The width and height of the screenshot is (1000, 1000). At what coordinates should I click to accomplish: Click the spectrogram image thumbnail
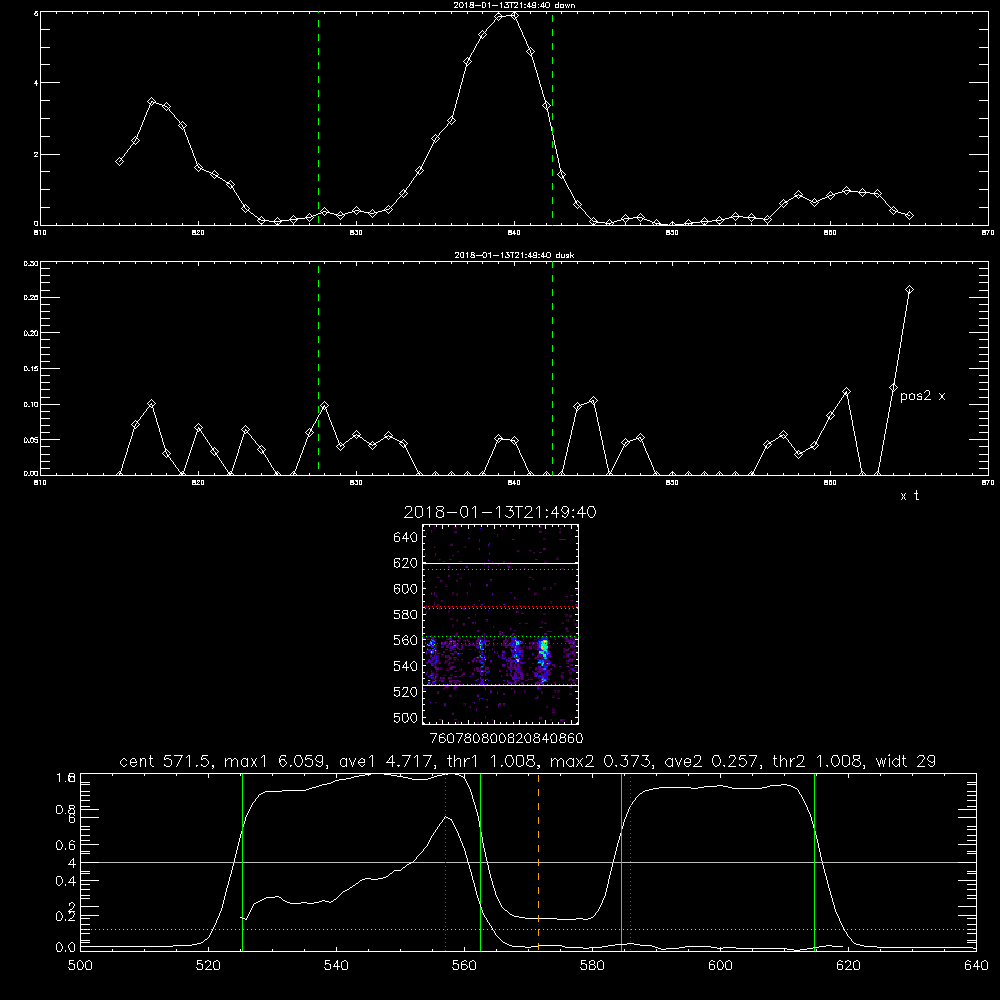[x=500, y=624]
